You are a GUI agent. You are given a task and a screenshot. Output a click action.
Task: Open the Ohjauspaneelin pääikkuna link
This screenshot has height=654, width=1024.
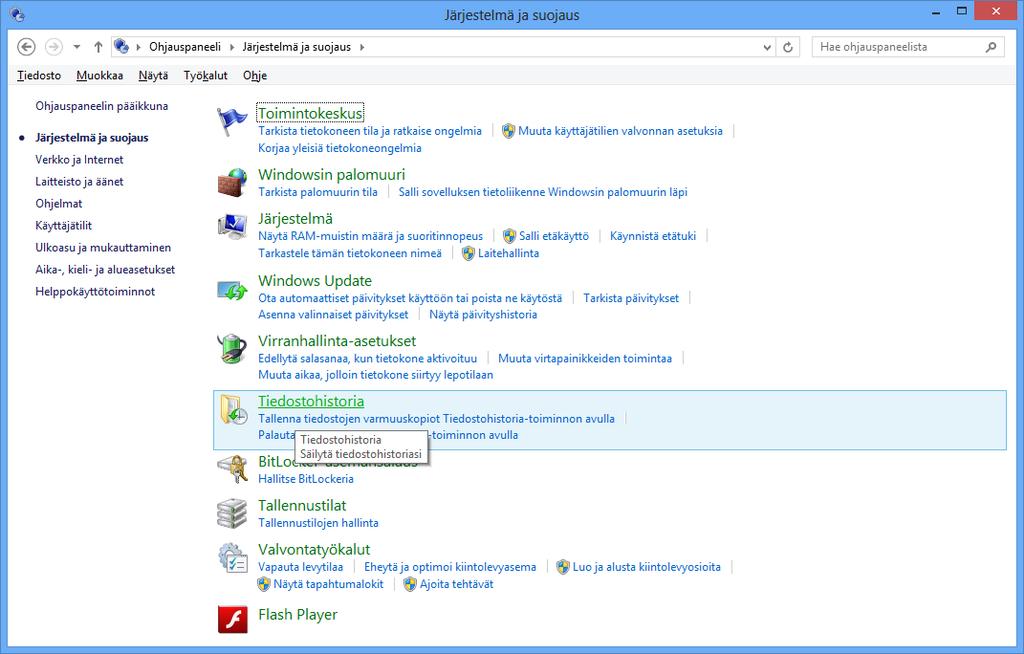pos(102,106)
